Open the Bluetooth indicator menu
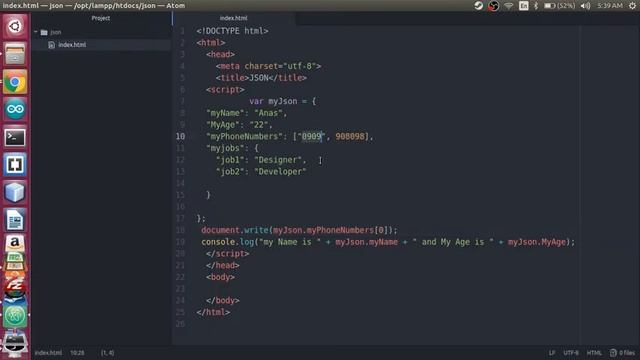 tap(536, 6)
